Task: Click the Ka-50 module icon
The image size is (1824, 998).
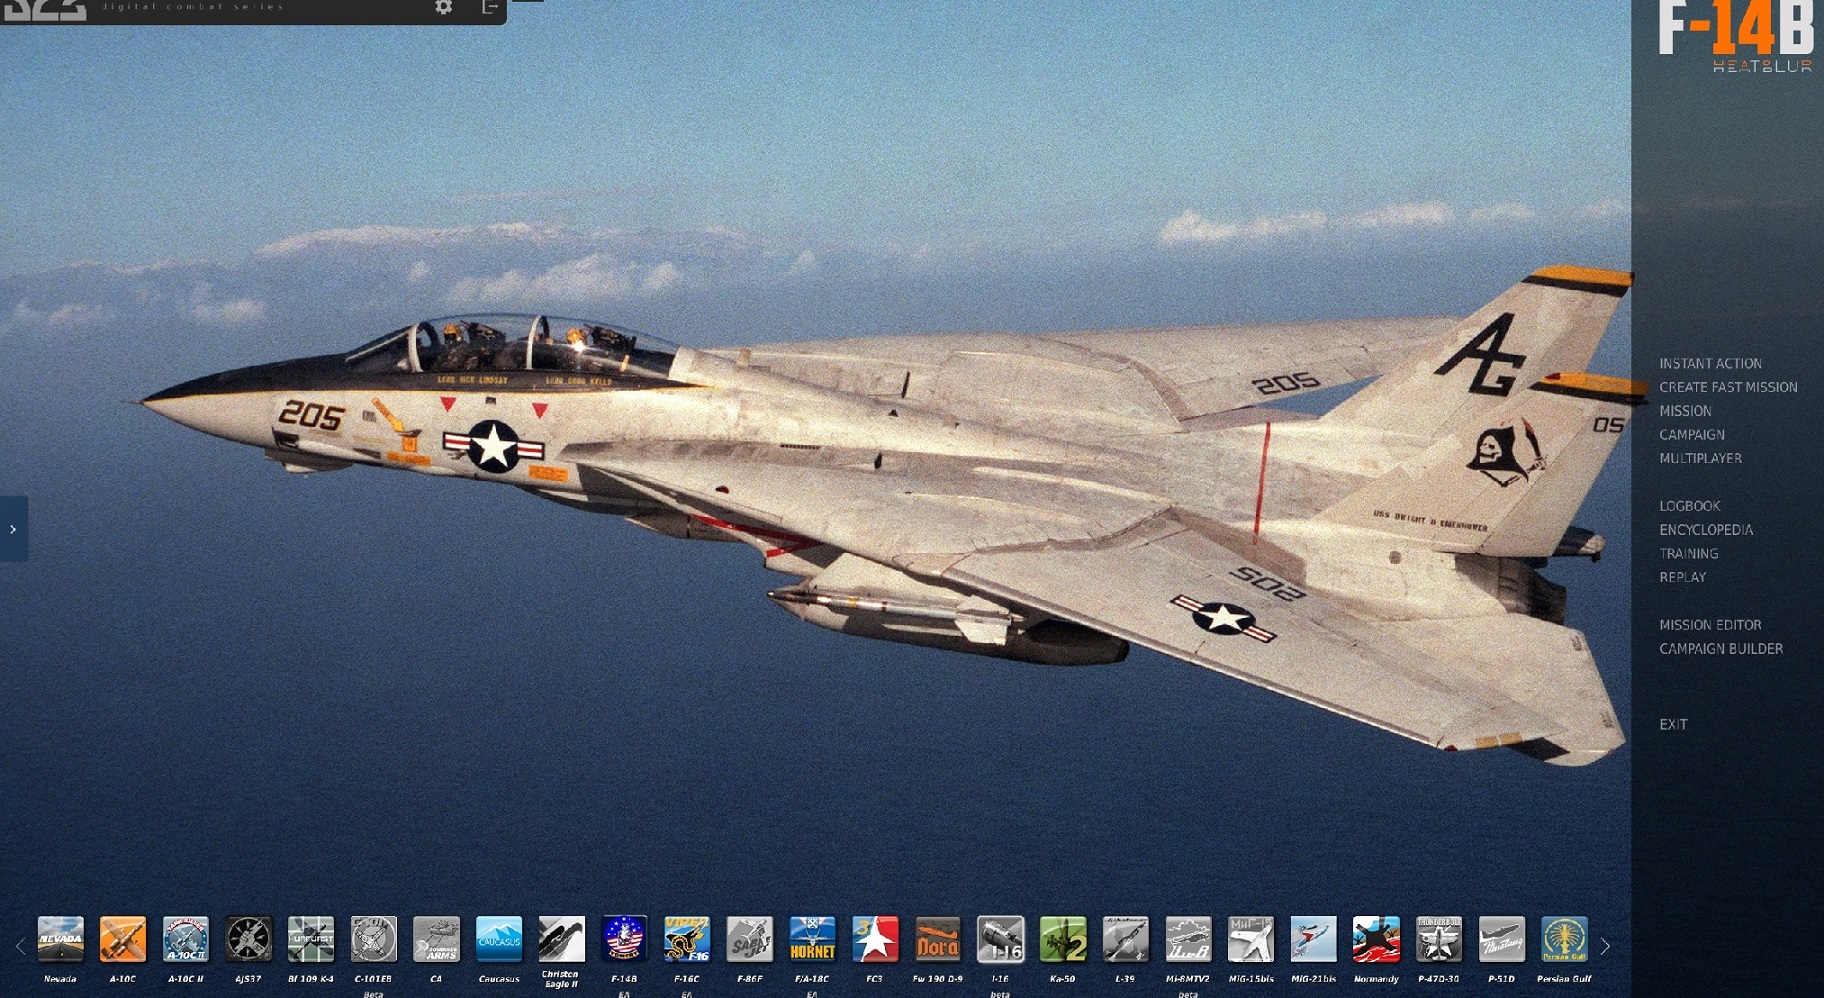Action: tap(1063, 940)
